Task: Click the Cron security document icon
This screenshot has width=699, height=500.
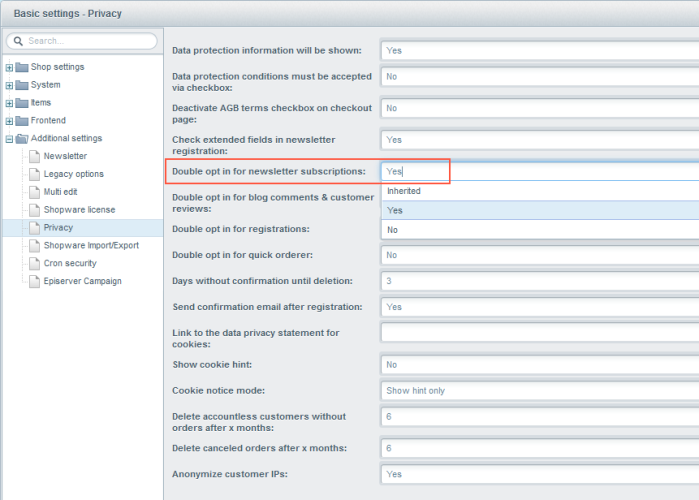Action: click(x=34, y=263)
